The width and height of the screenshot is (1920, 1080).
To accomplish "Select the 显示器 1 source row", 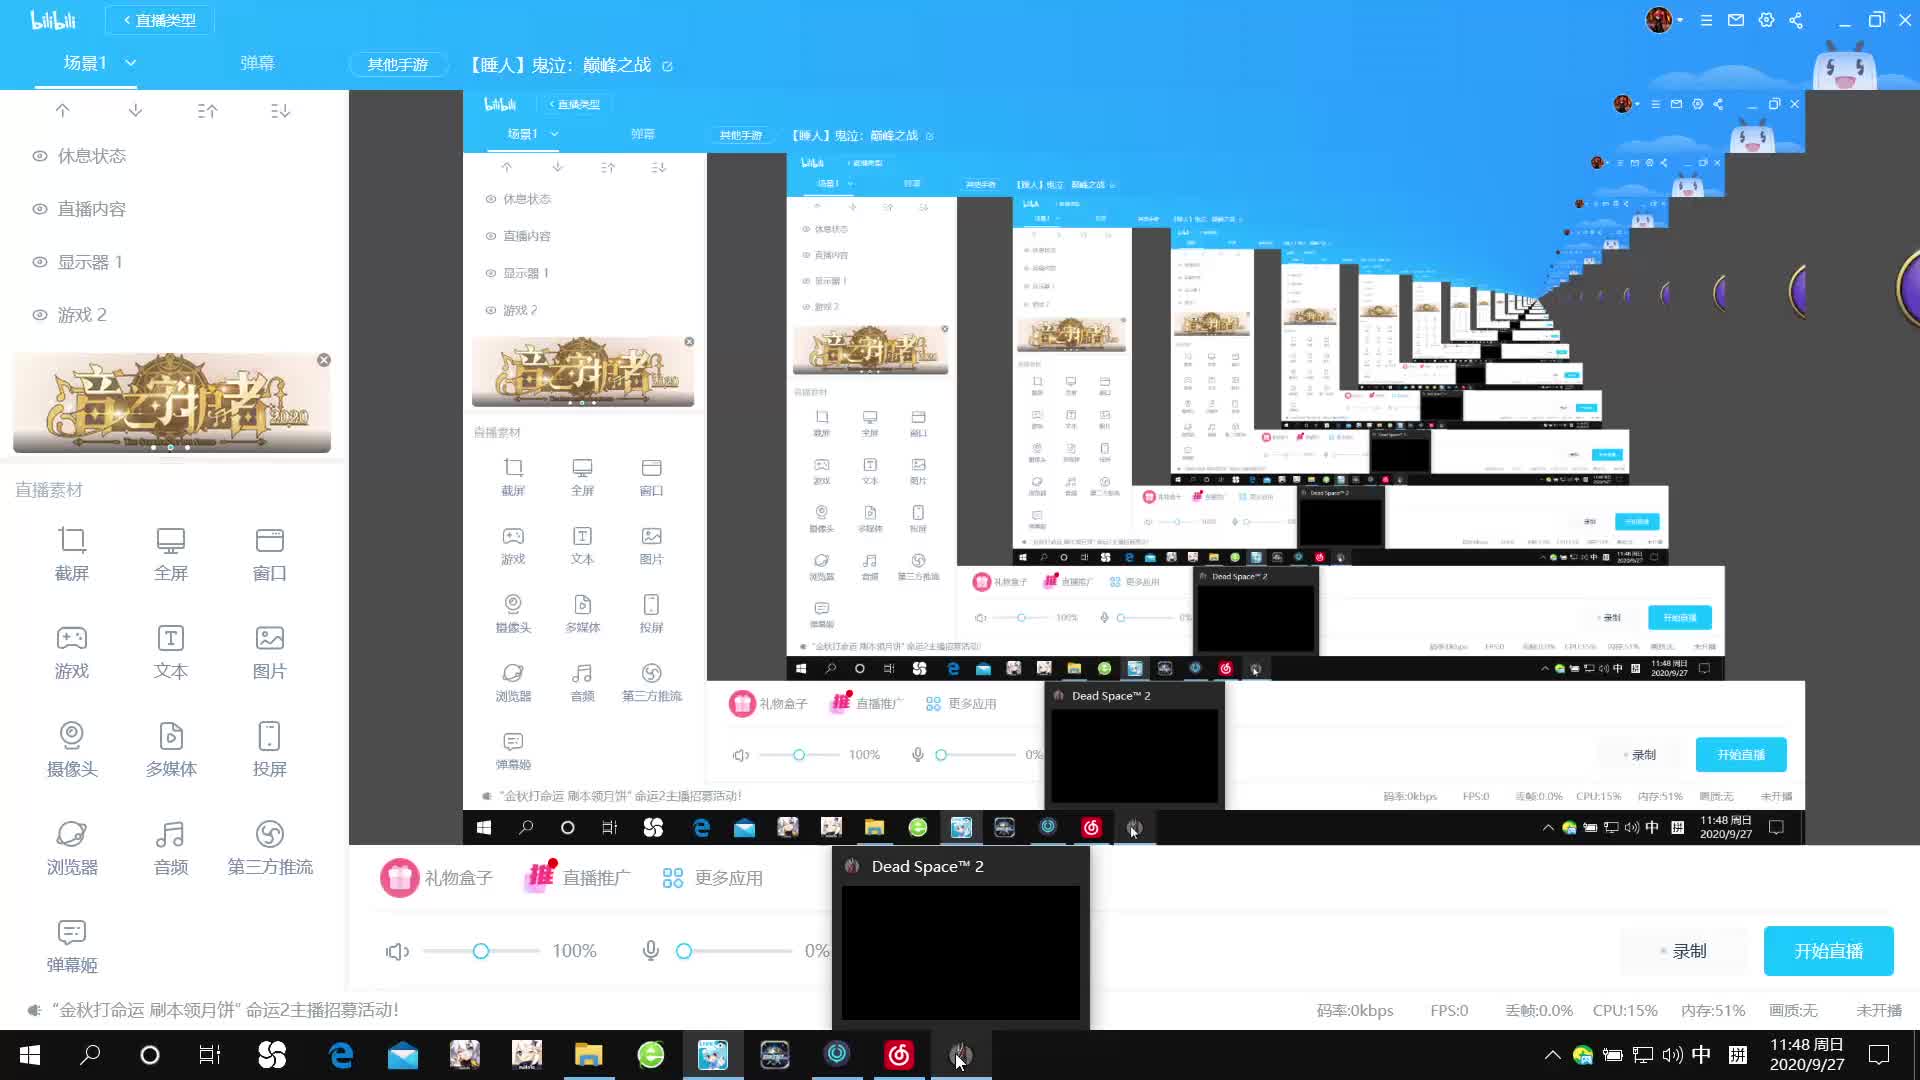I will click(x=174, y=262).
